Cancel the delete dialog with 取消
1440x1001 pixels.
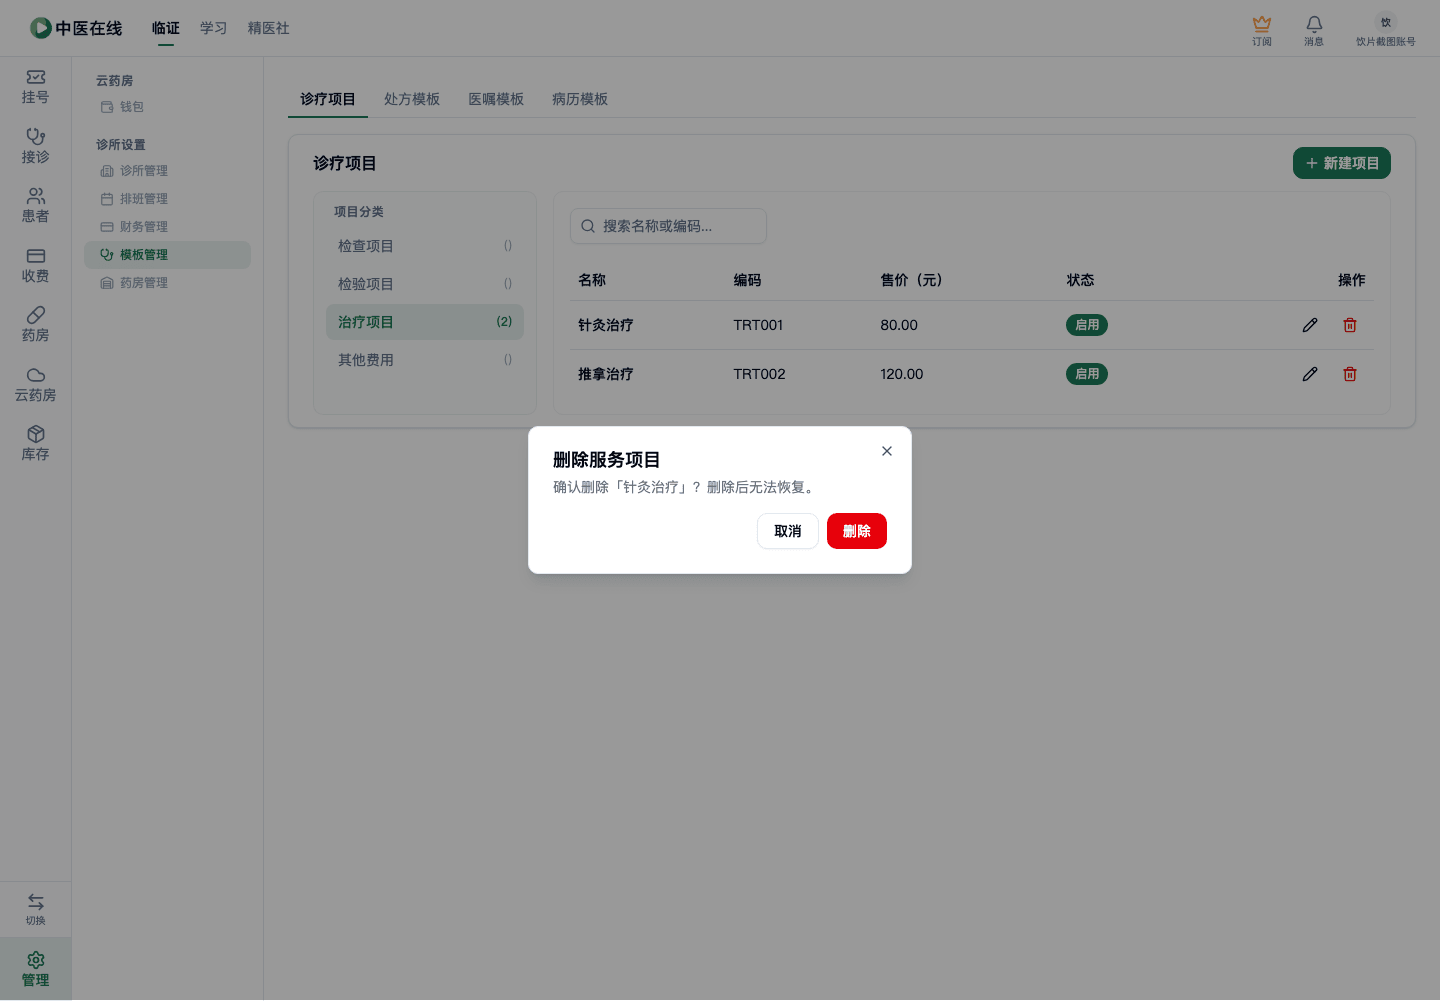[788, 531]
